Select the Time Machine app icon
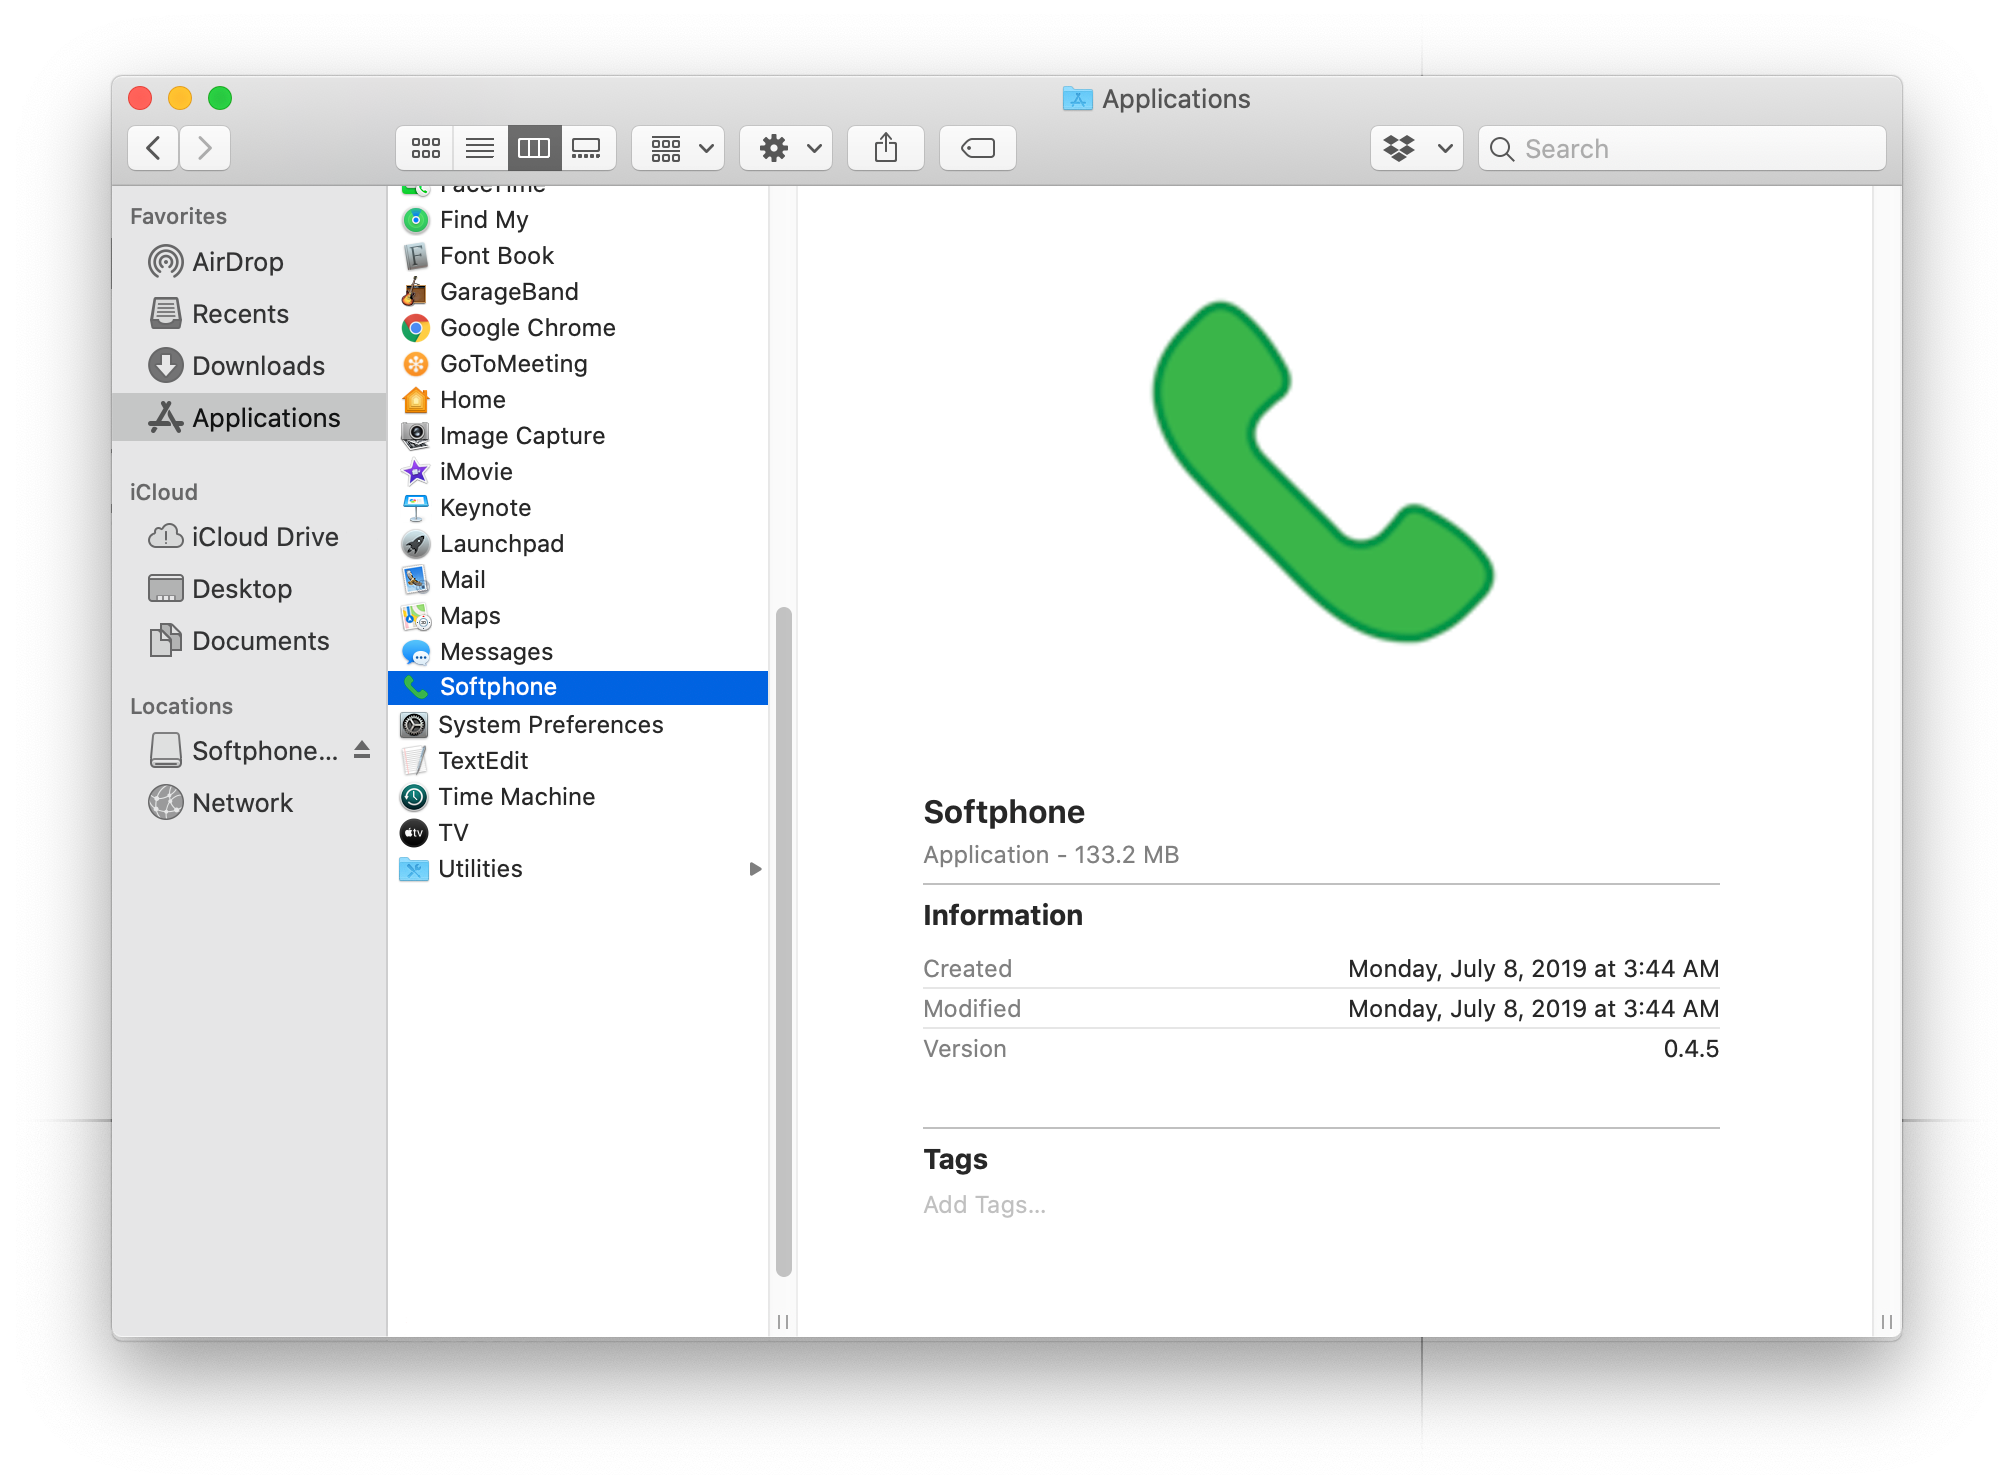 pos(413,796)
